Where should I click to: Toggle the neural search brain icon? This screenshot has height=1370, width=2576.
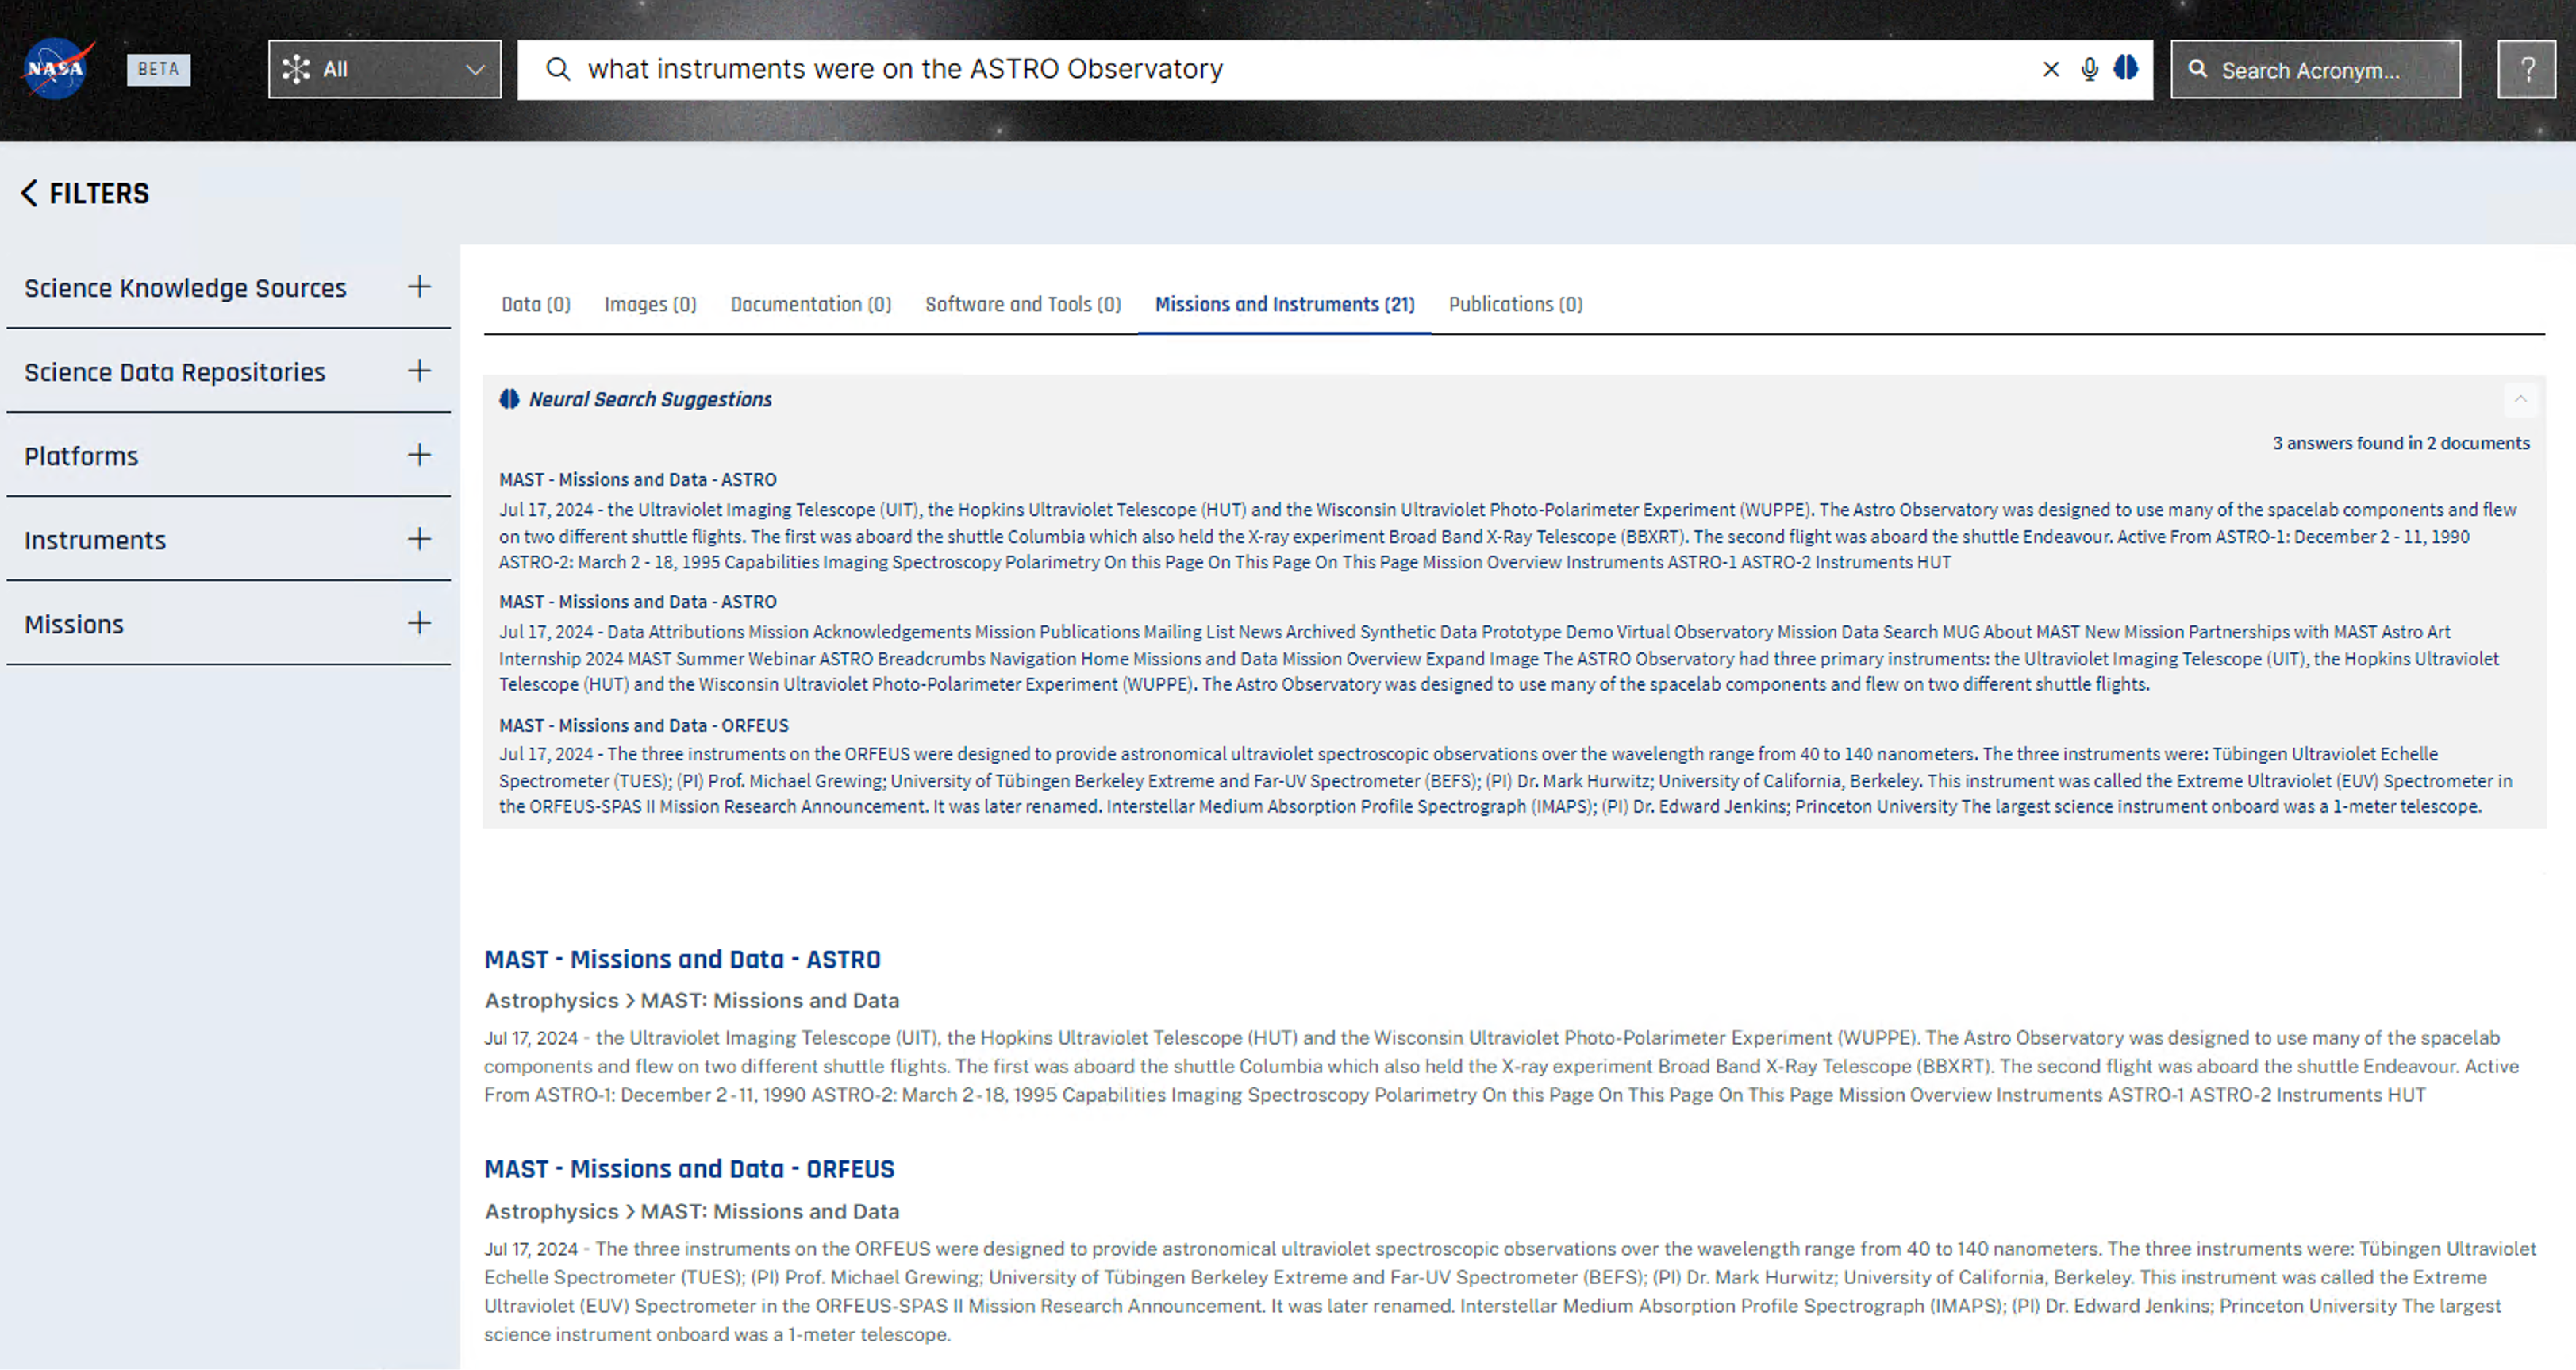click(2126, 68)
